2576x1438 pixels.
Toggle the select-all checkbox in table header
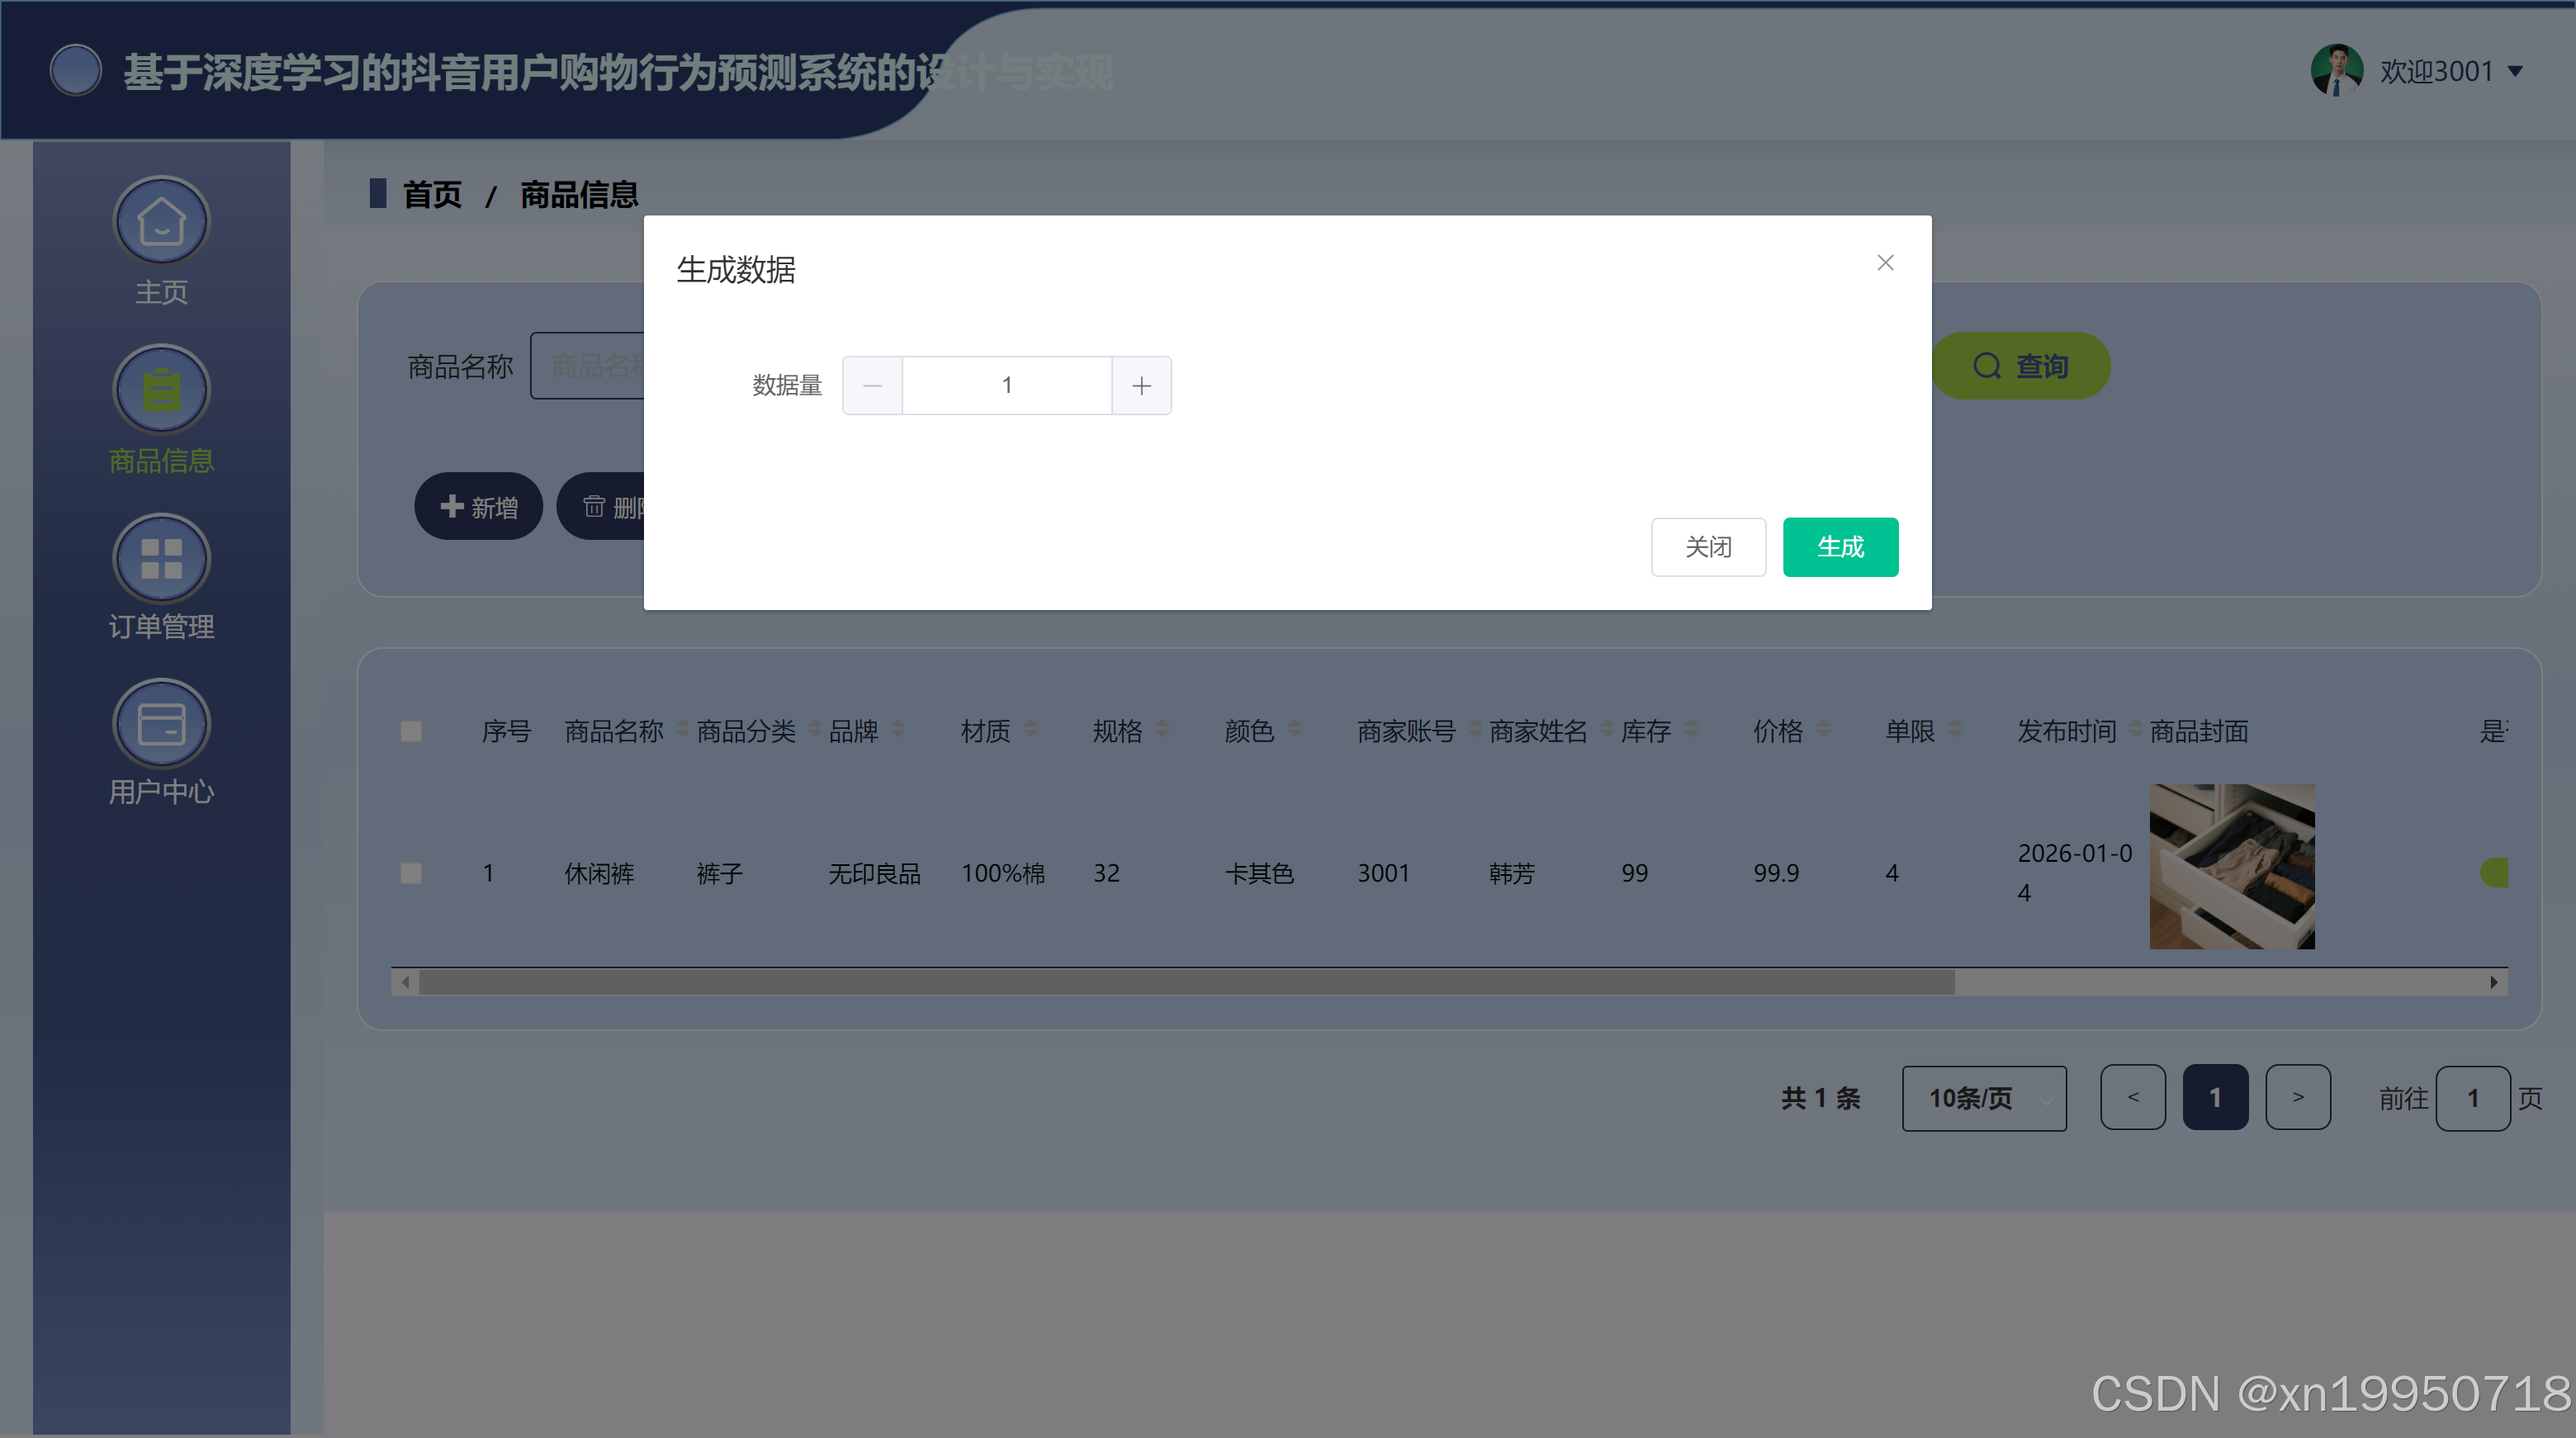411,731
